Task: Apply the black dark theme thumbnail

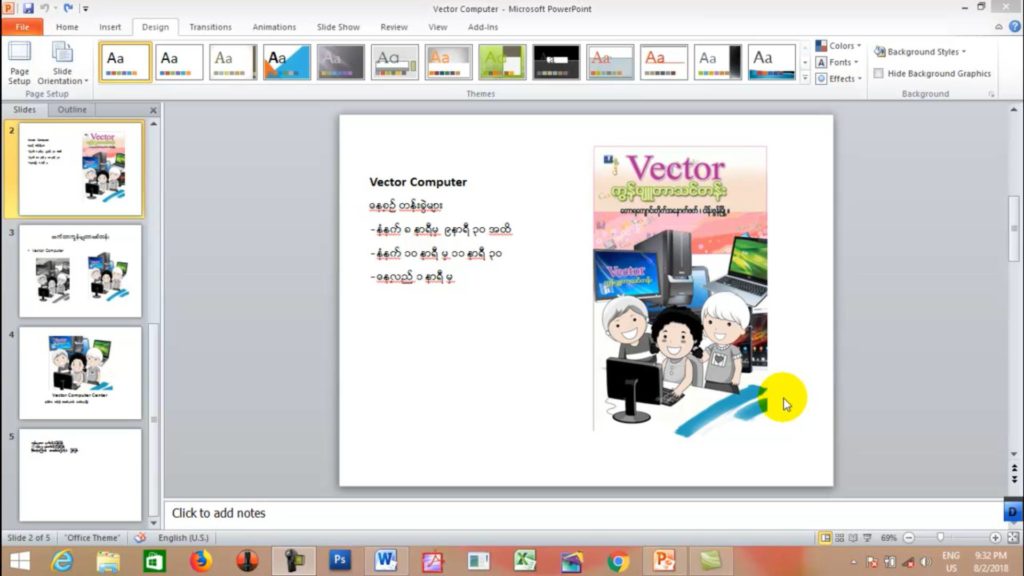Action: click(x=556, y=62)
